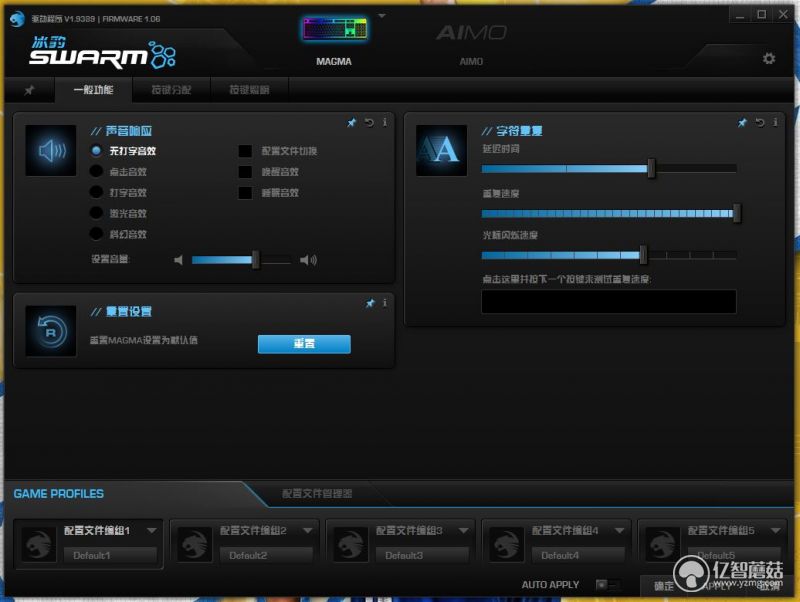The width and height of the screenshot is (800, 602).
Task: Select the MAGMA keyboard thumbnail
Action: [x=335, y=29]
